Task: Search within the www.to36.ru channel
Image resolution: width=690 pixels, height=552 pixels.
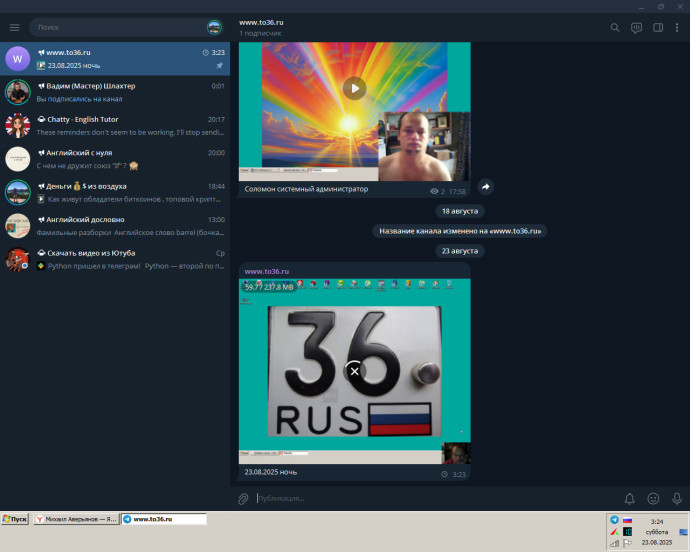Action: [615, 28]
